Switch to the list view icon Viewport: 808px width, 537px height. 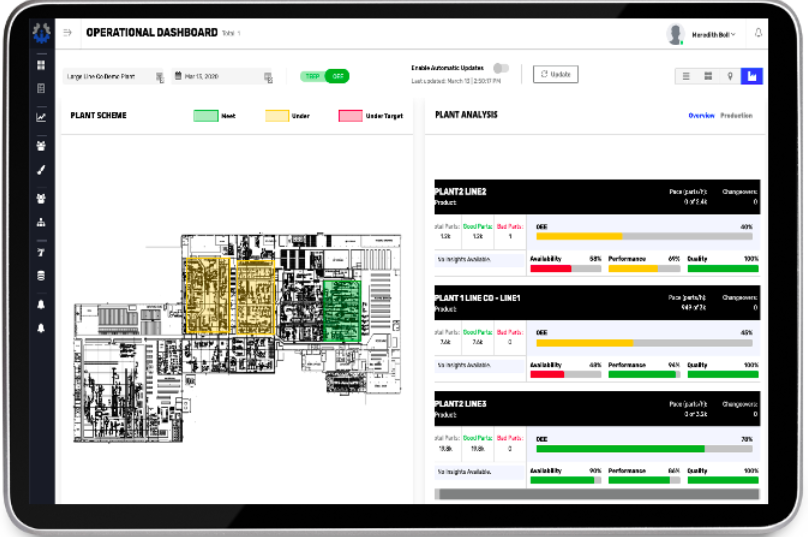(686, 75)
